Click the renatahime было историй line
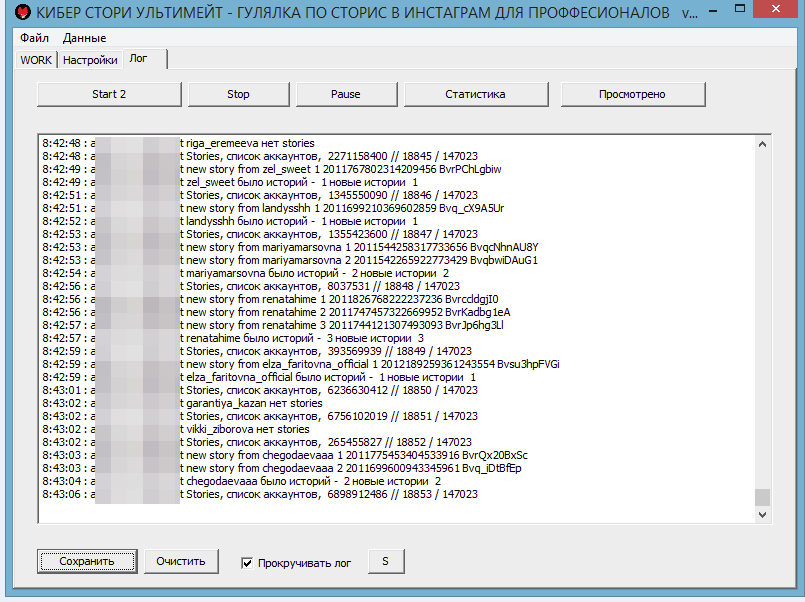Viewport: 805px width, 602px height. (x=233, y=338)
